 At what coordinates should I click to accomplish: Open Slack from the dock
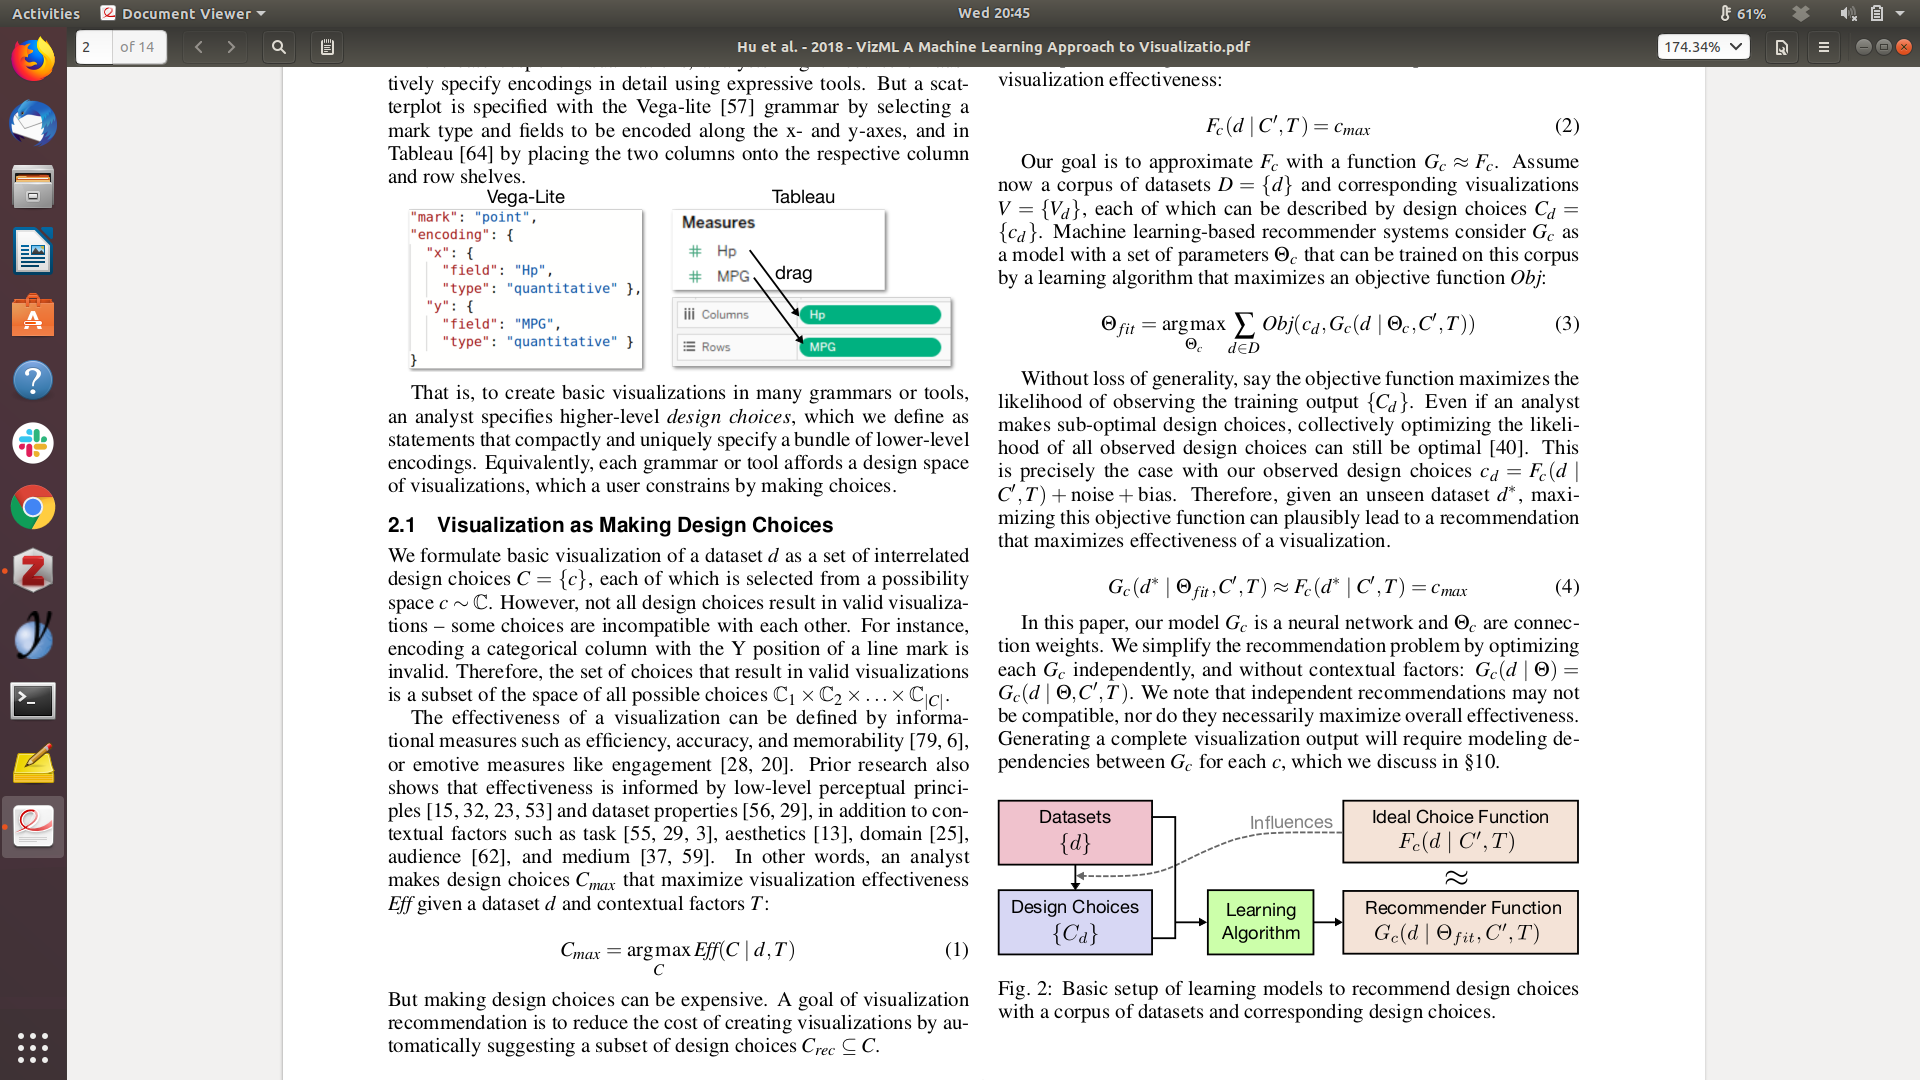pyautogui.click(x=33, y=443)
